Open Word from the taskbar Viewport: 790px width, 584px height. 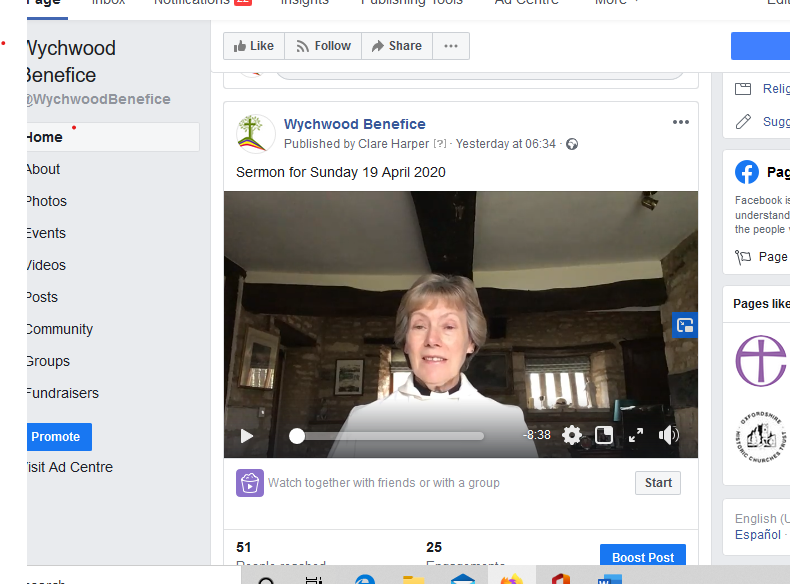[x=610, y=579]
